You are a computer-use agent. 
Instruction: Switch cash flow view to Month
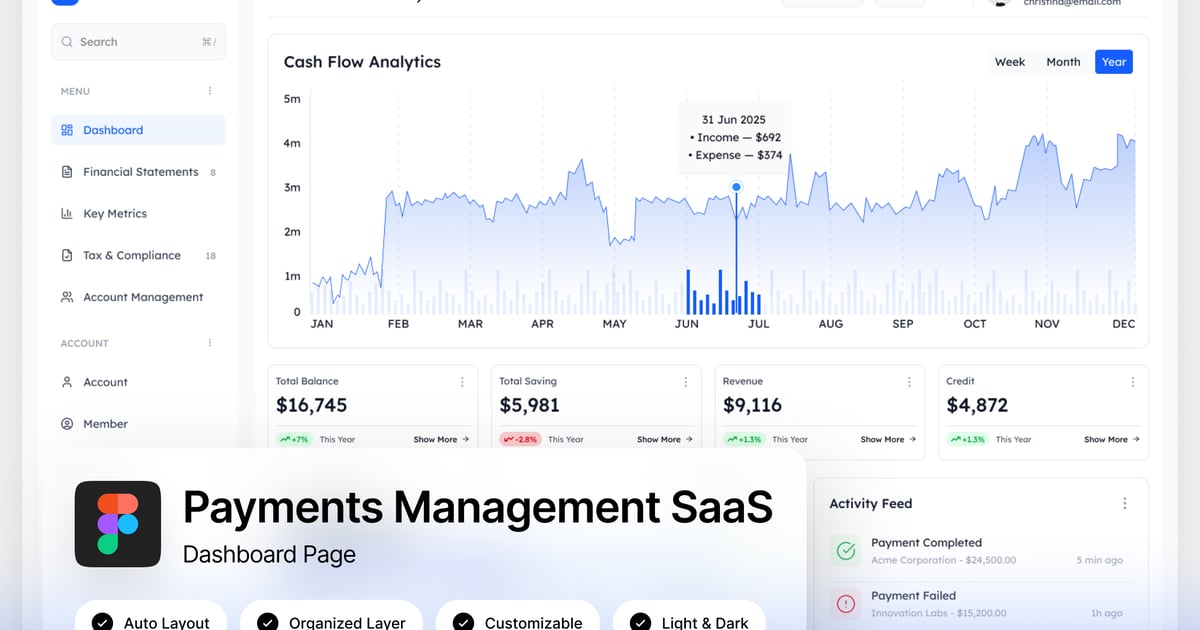click(1063, 61)
